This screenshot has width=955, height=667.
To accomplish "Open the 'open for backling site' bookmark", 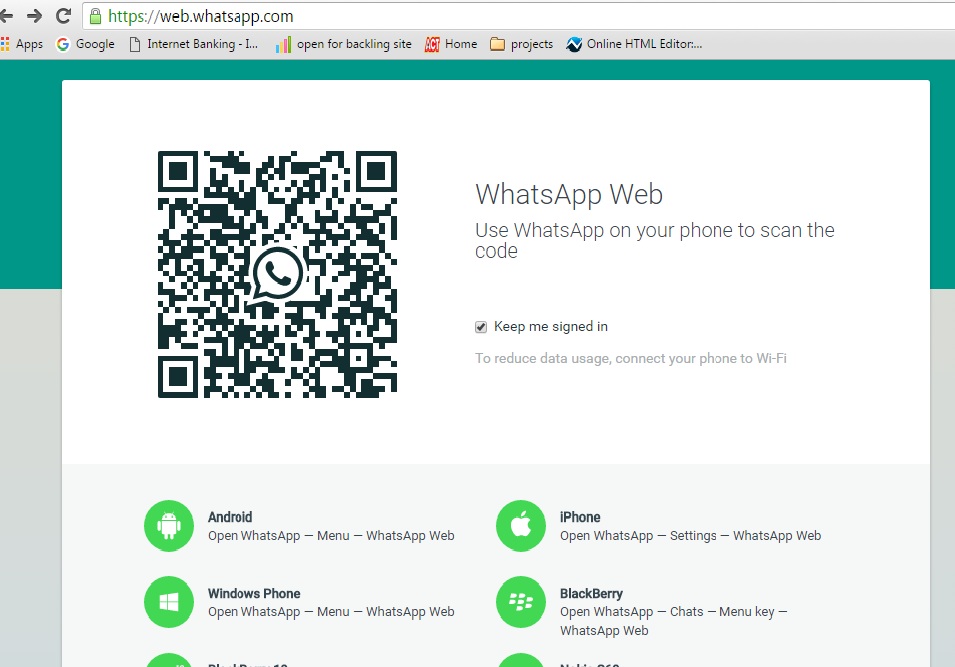I will [x=344, y=44].
